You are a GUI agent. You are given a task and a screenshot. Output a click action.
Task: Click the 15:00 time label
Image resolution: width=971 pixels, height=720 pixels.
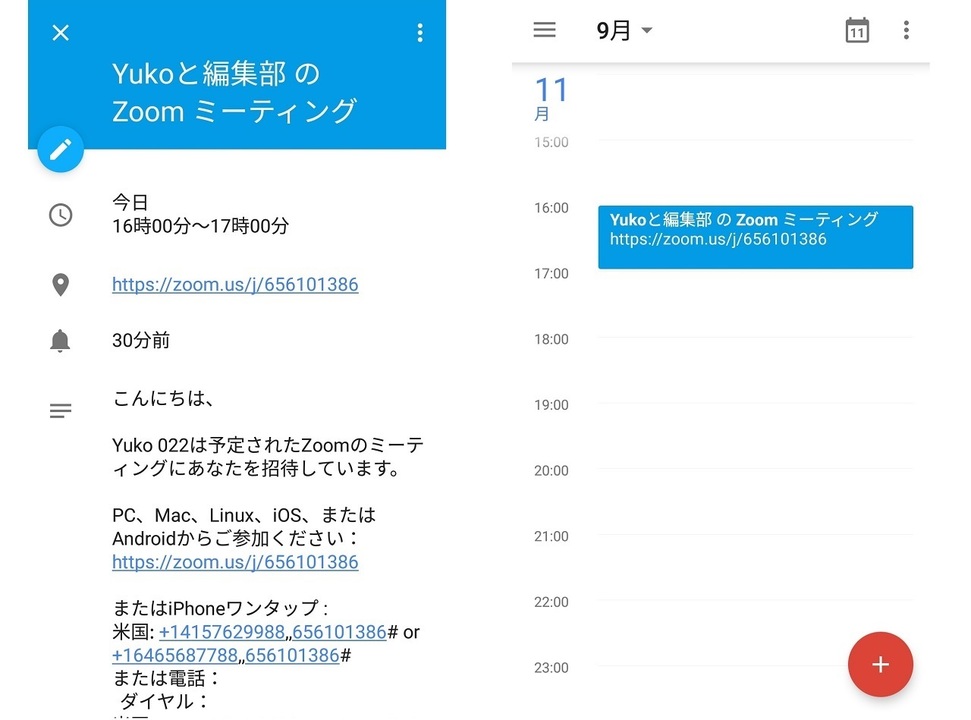tap(551, 142)
